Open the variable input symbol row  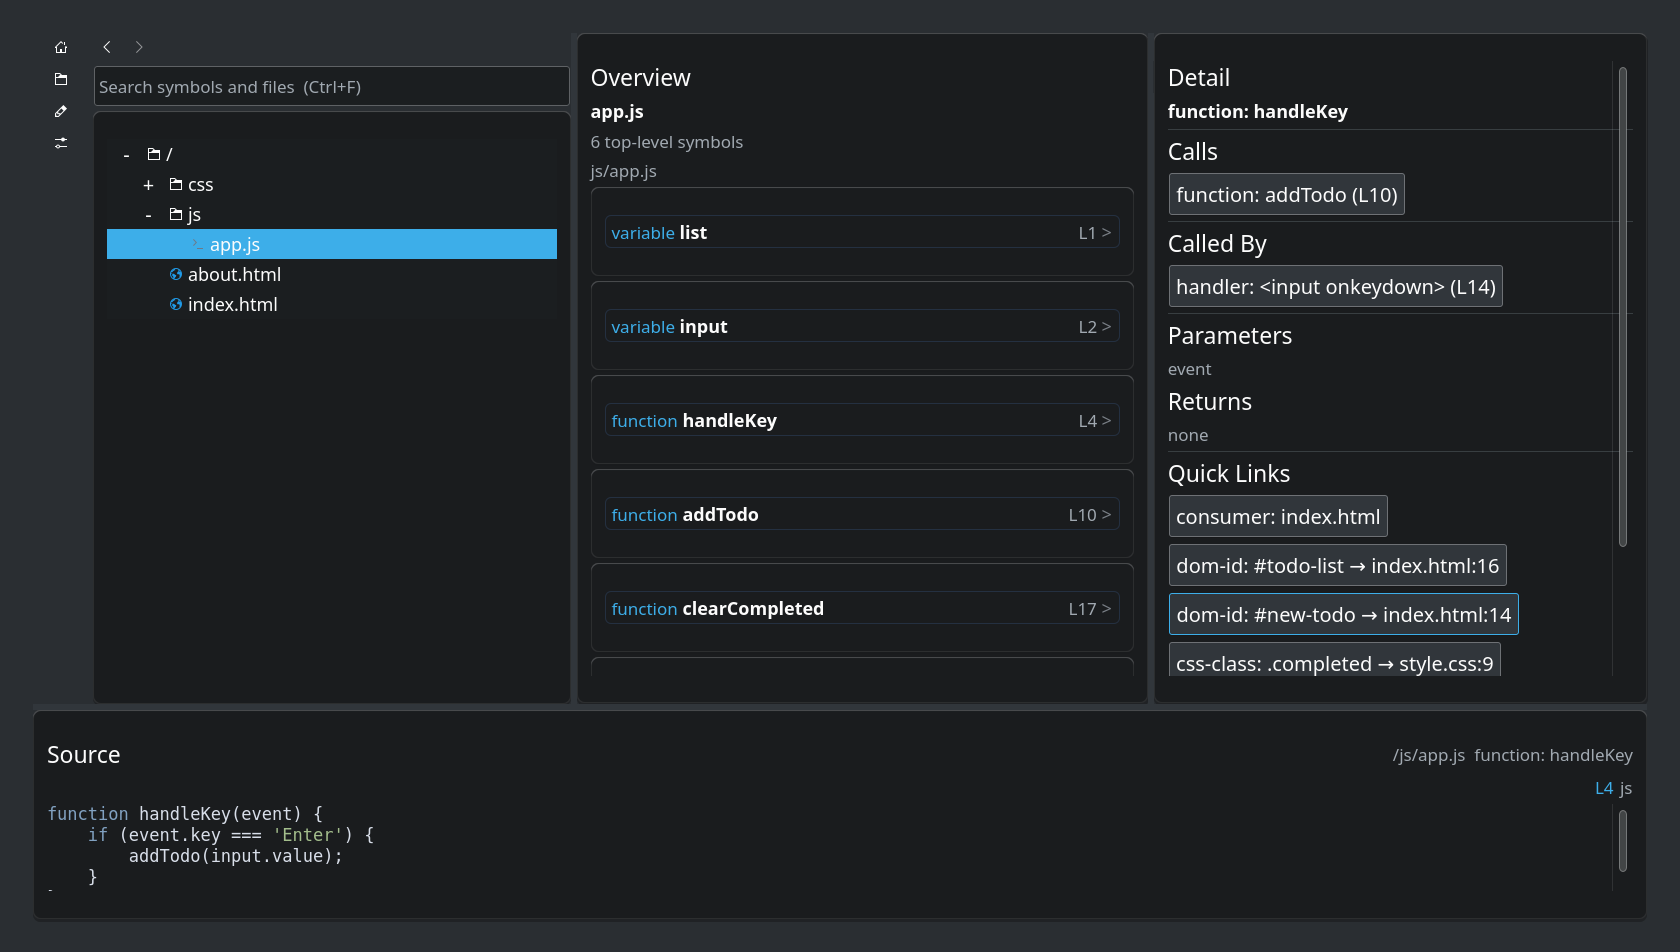click(862, 326)
